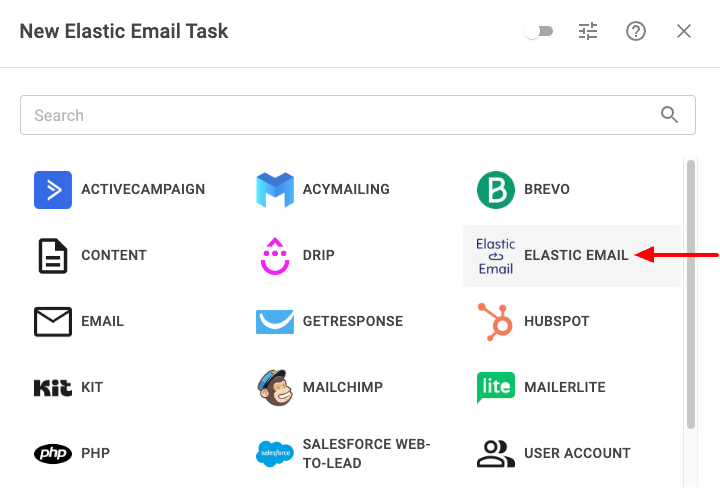Open the settings sliders icon
Image resolution: width=720 pixels, height=499 pixels.
pyautogui.click(x=588, y=31)
